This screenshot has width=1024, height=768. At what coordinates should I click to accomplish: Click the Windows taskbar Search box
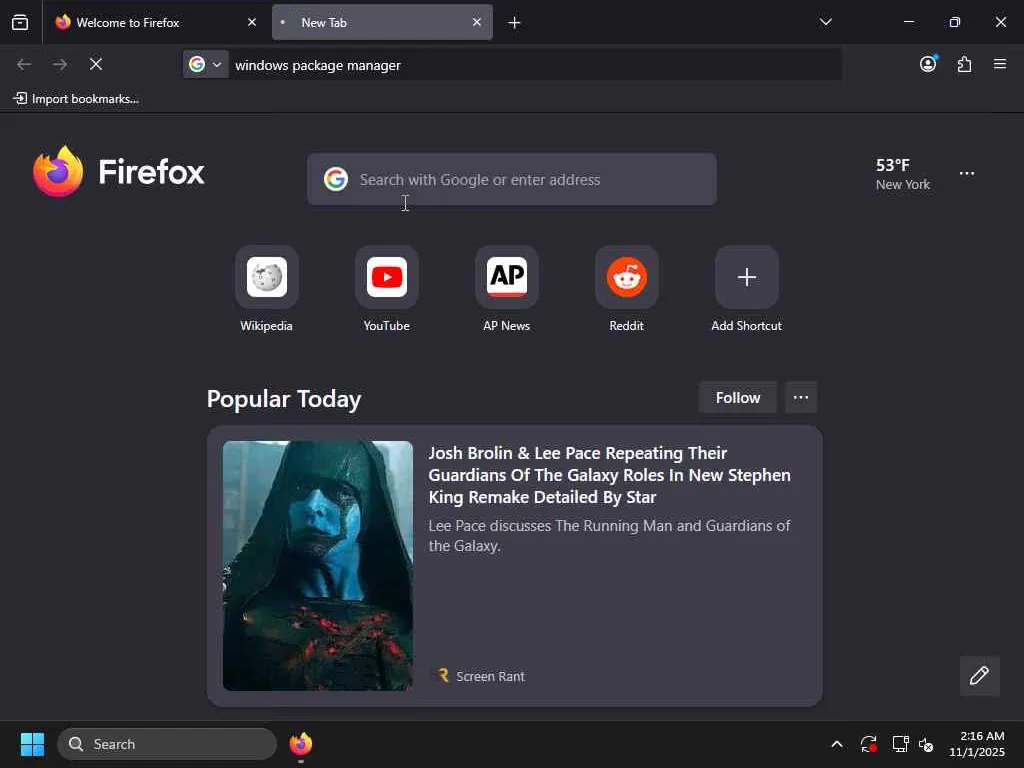[167, 744]
